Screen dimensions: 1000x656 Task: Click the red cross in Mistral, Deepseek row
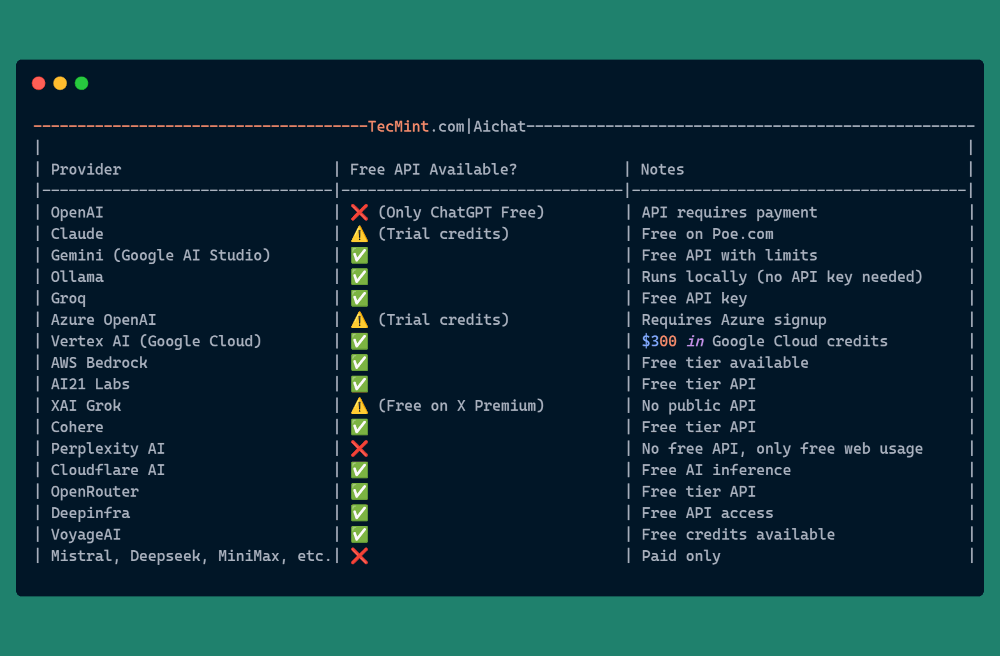[x=359, y=556]
